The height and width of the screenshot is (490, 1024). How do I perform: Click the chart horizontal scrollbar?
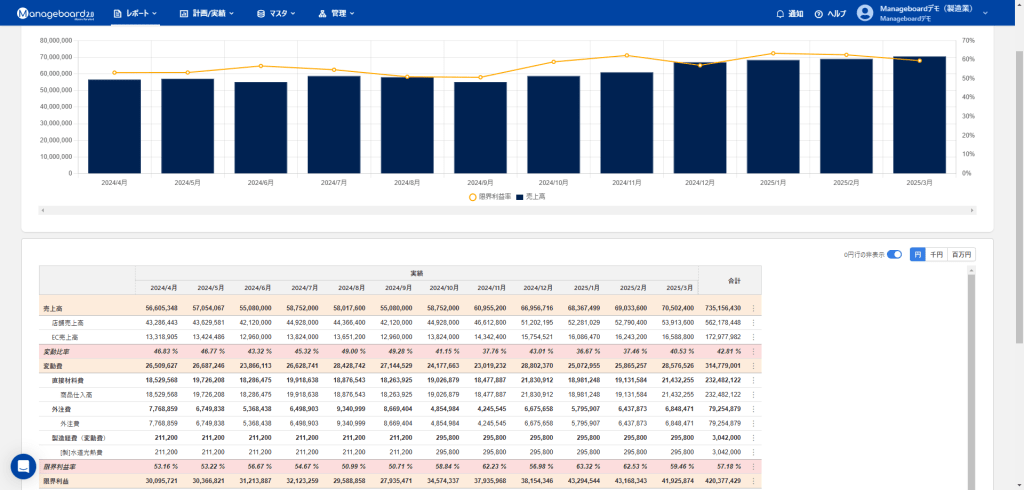click(x=507, y=210)
